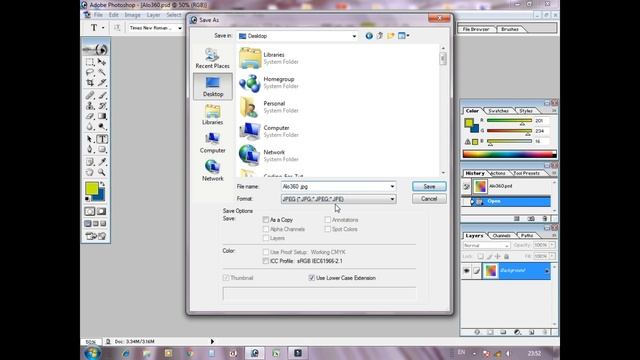Select the Move tool
This screenshot has height=360, width=640.
coord(102,62)
